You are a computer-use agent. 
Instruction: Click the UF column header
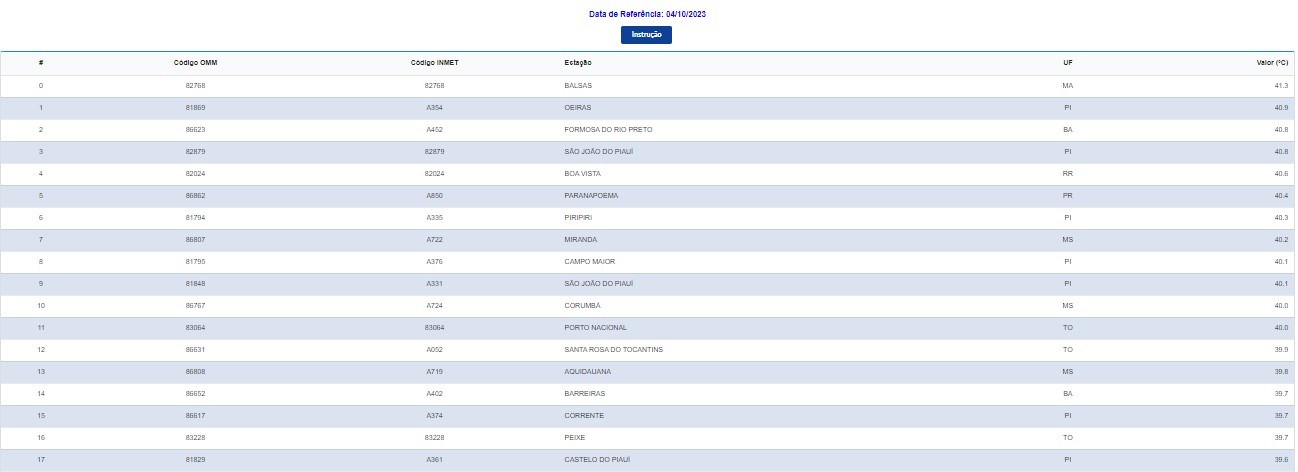(x=1067, y=63)
